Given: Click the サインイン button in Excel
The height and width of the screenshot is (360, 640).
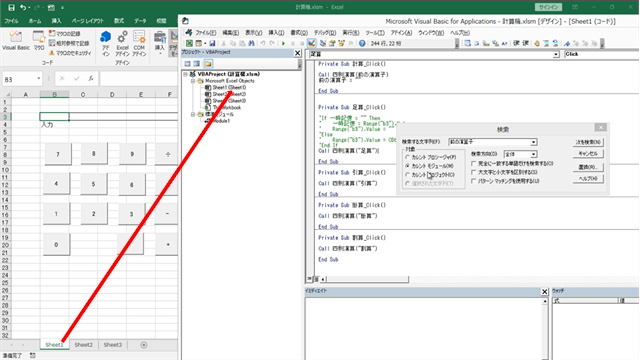Looking at the screenshot, I should (x=548, y=7).
